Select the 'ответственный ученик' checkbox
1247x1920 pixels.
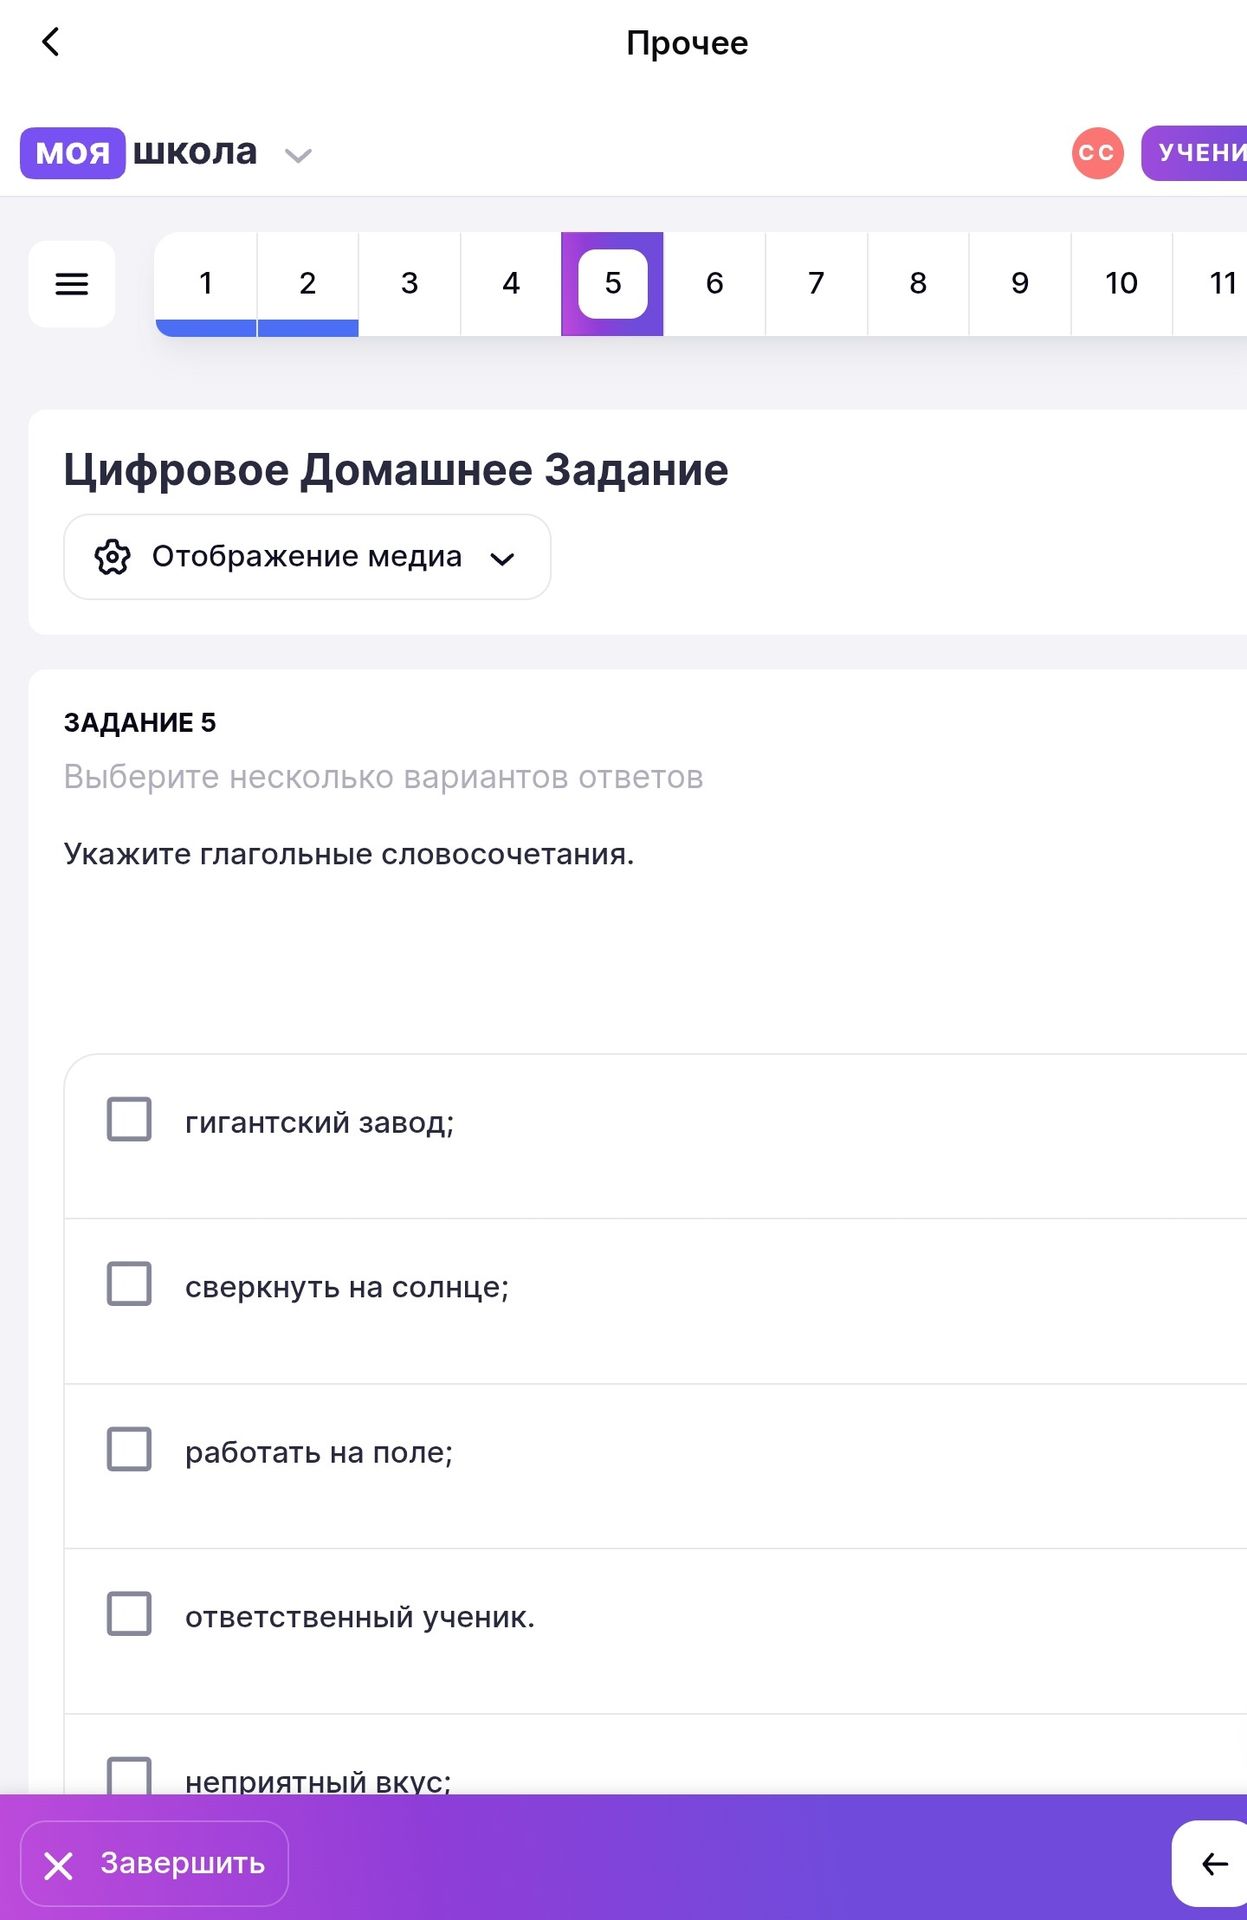pos(129,1614)
